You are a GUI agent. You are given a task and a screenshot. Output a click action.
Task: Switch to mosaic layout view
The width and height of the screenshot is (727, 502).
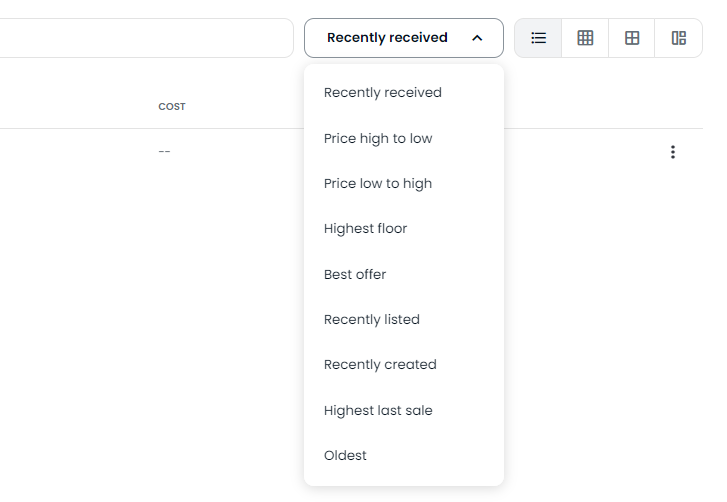coord(679,38)
